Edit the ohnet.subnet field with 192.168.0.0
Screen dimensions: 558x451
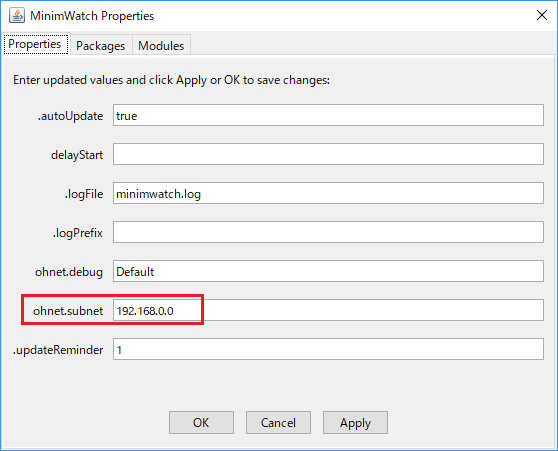click(328, 310)
